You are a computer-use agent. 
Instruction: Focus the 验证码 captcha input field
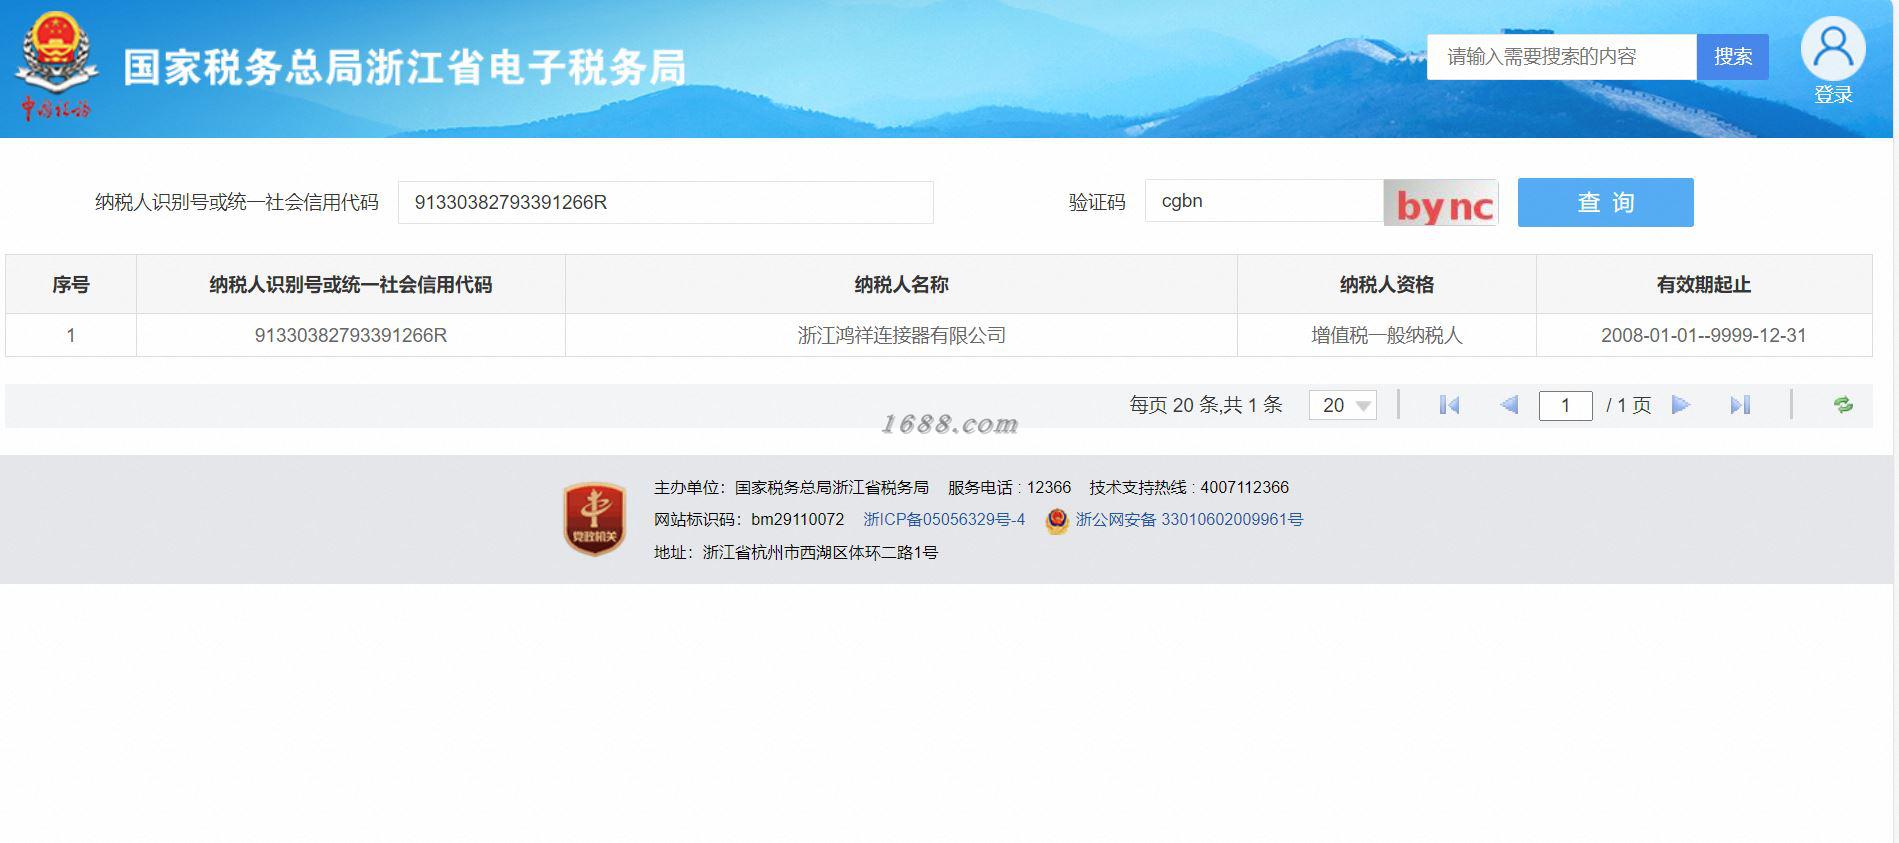click(1264, 201)
